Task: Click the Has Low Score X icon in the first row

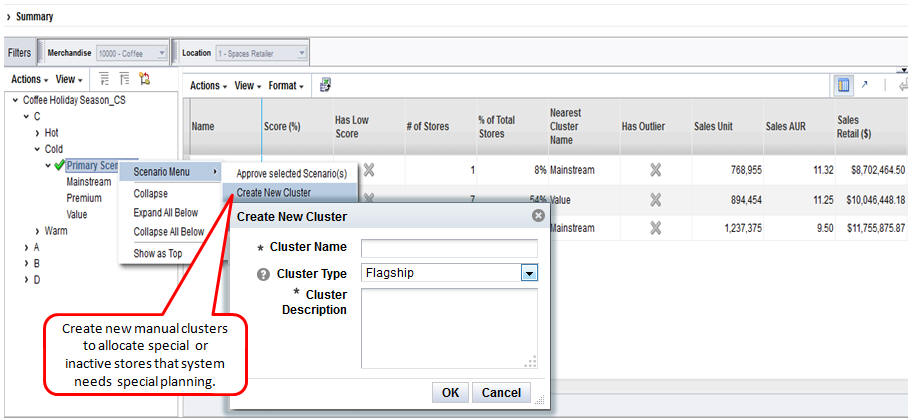Action: [x=368, y=170]
